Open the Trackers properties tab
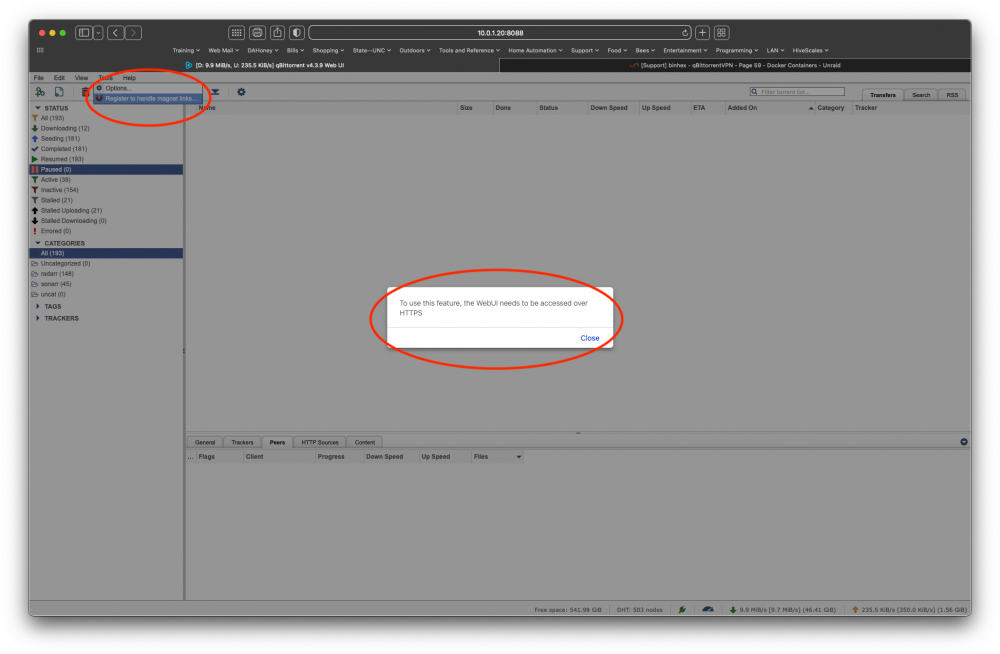 coord(242,442)
